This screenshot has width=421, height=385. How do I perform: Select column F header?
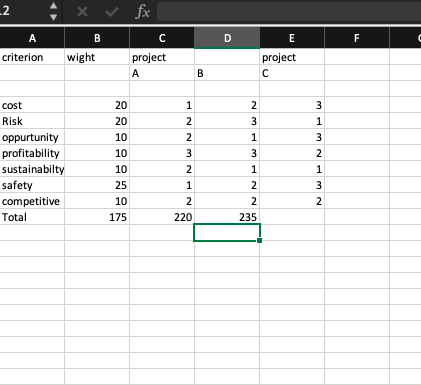coord(357,38)
